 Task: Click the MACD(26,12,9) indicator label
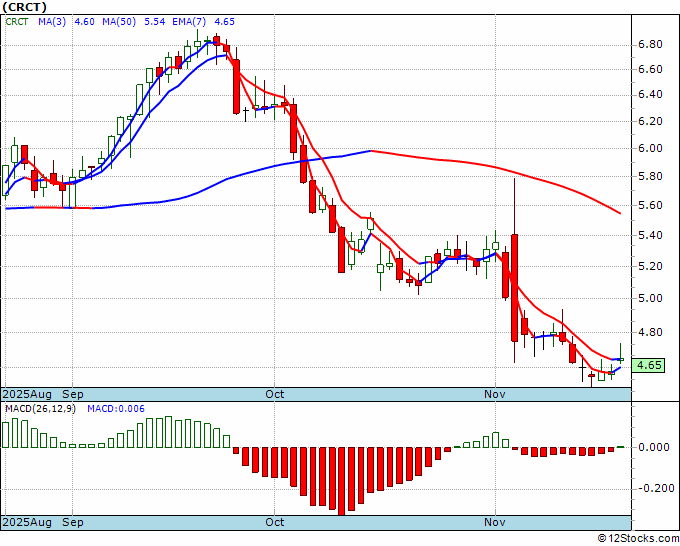(40, 409)
